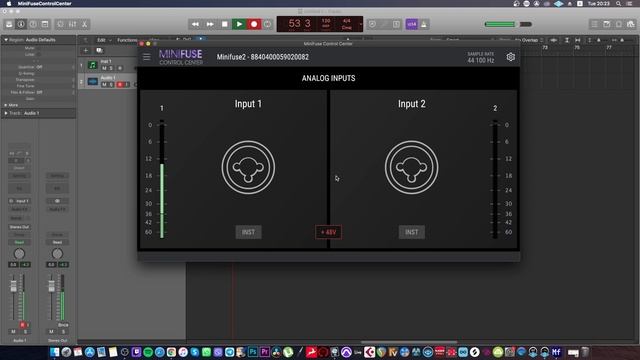Open No Overlap drag mode dropdown
Screen dimensions: 640x360
529,40
